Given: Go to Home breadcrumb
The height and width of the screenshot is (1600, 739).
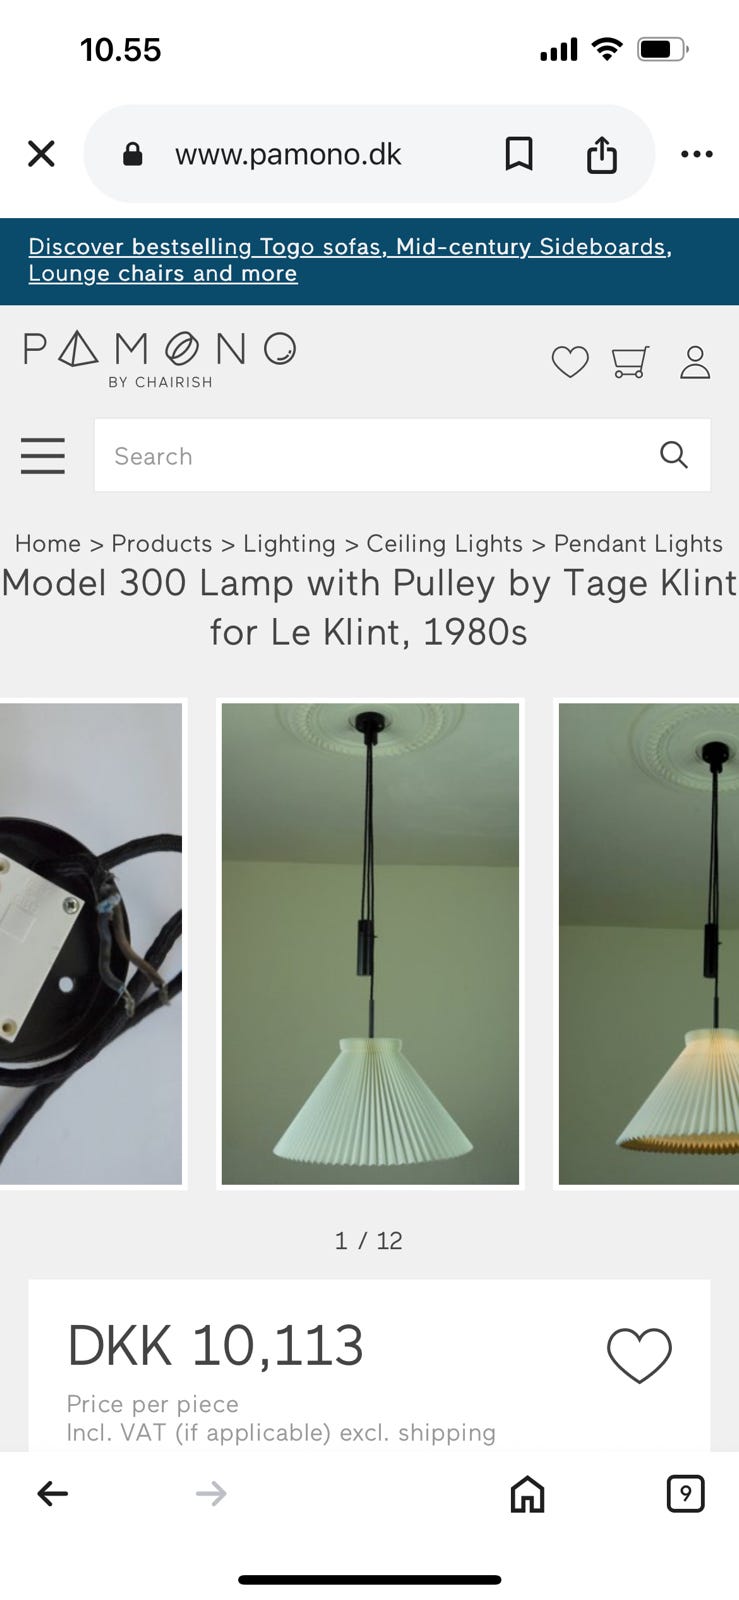Looking at the screenshot, I should [48, 544].
